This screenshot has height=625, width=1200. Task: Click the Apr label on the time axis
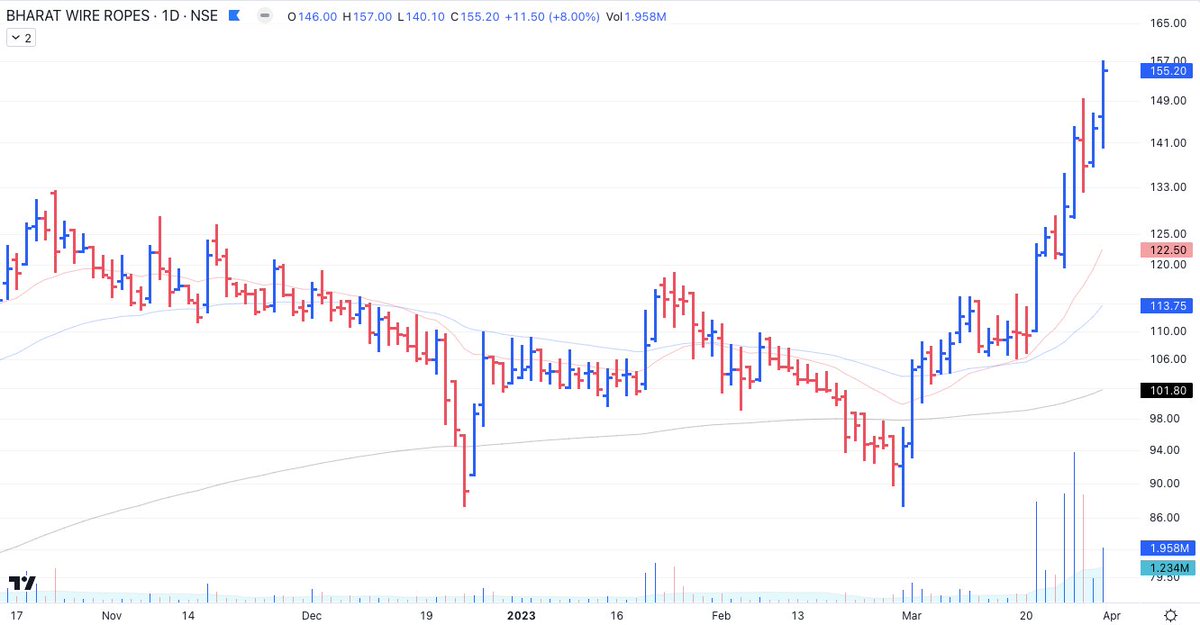(1113, 616)
